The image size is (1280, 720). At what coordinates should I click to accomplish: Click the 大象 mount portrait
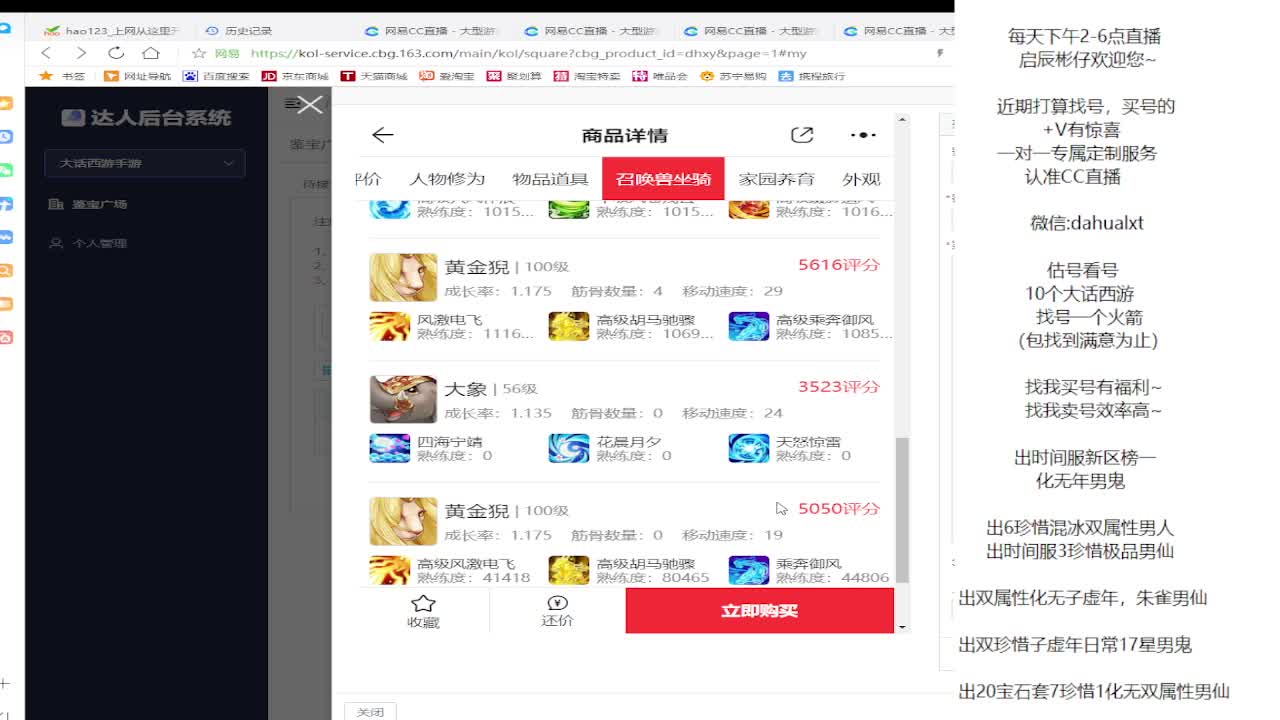coord(403,399)
